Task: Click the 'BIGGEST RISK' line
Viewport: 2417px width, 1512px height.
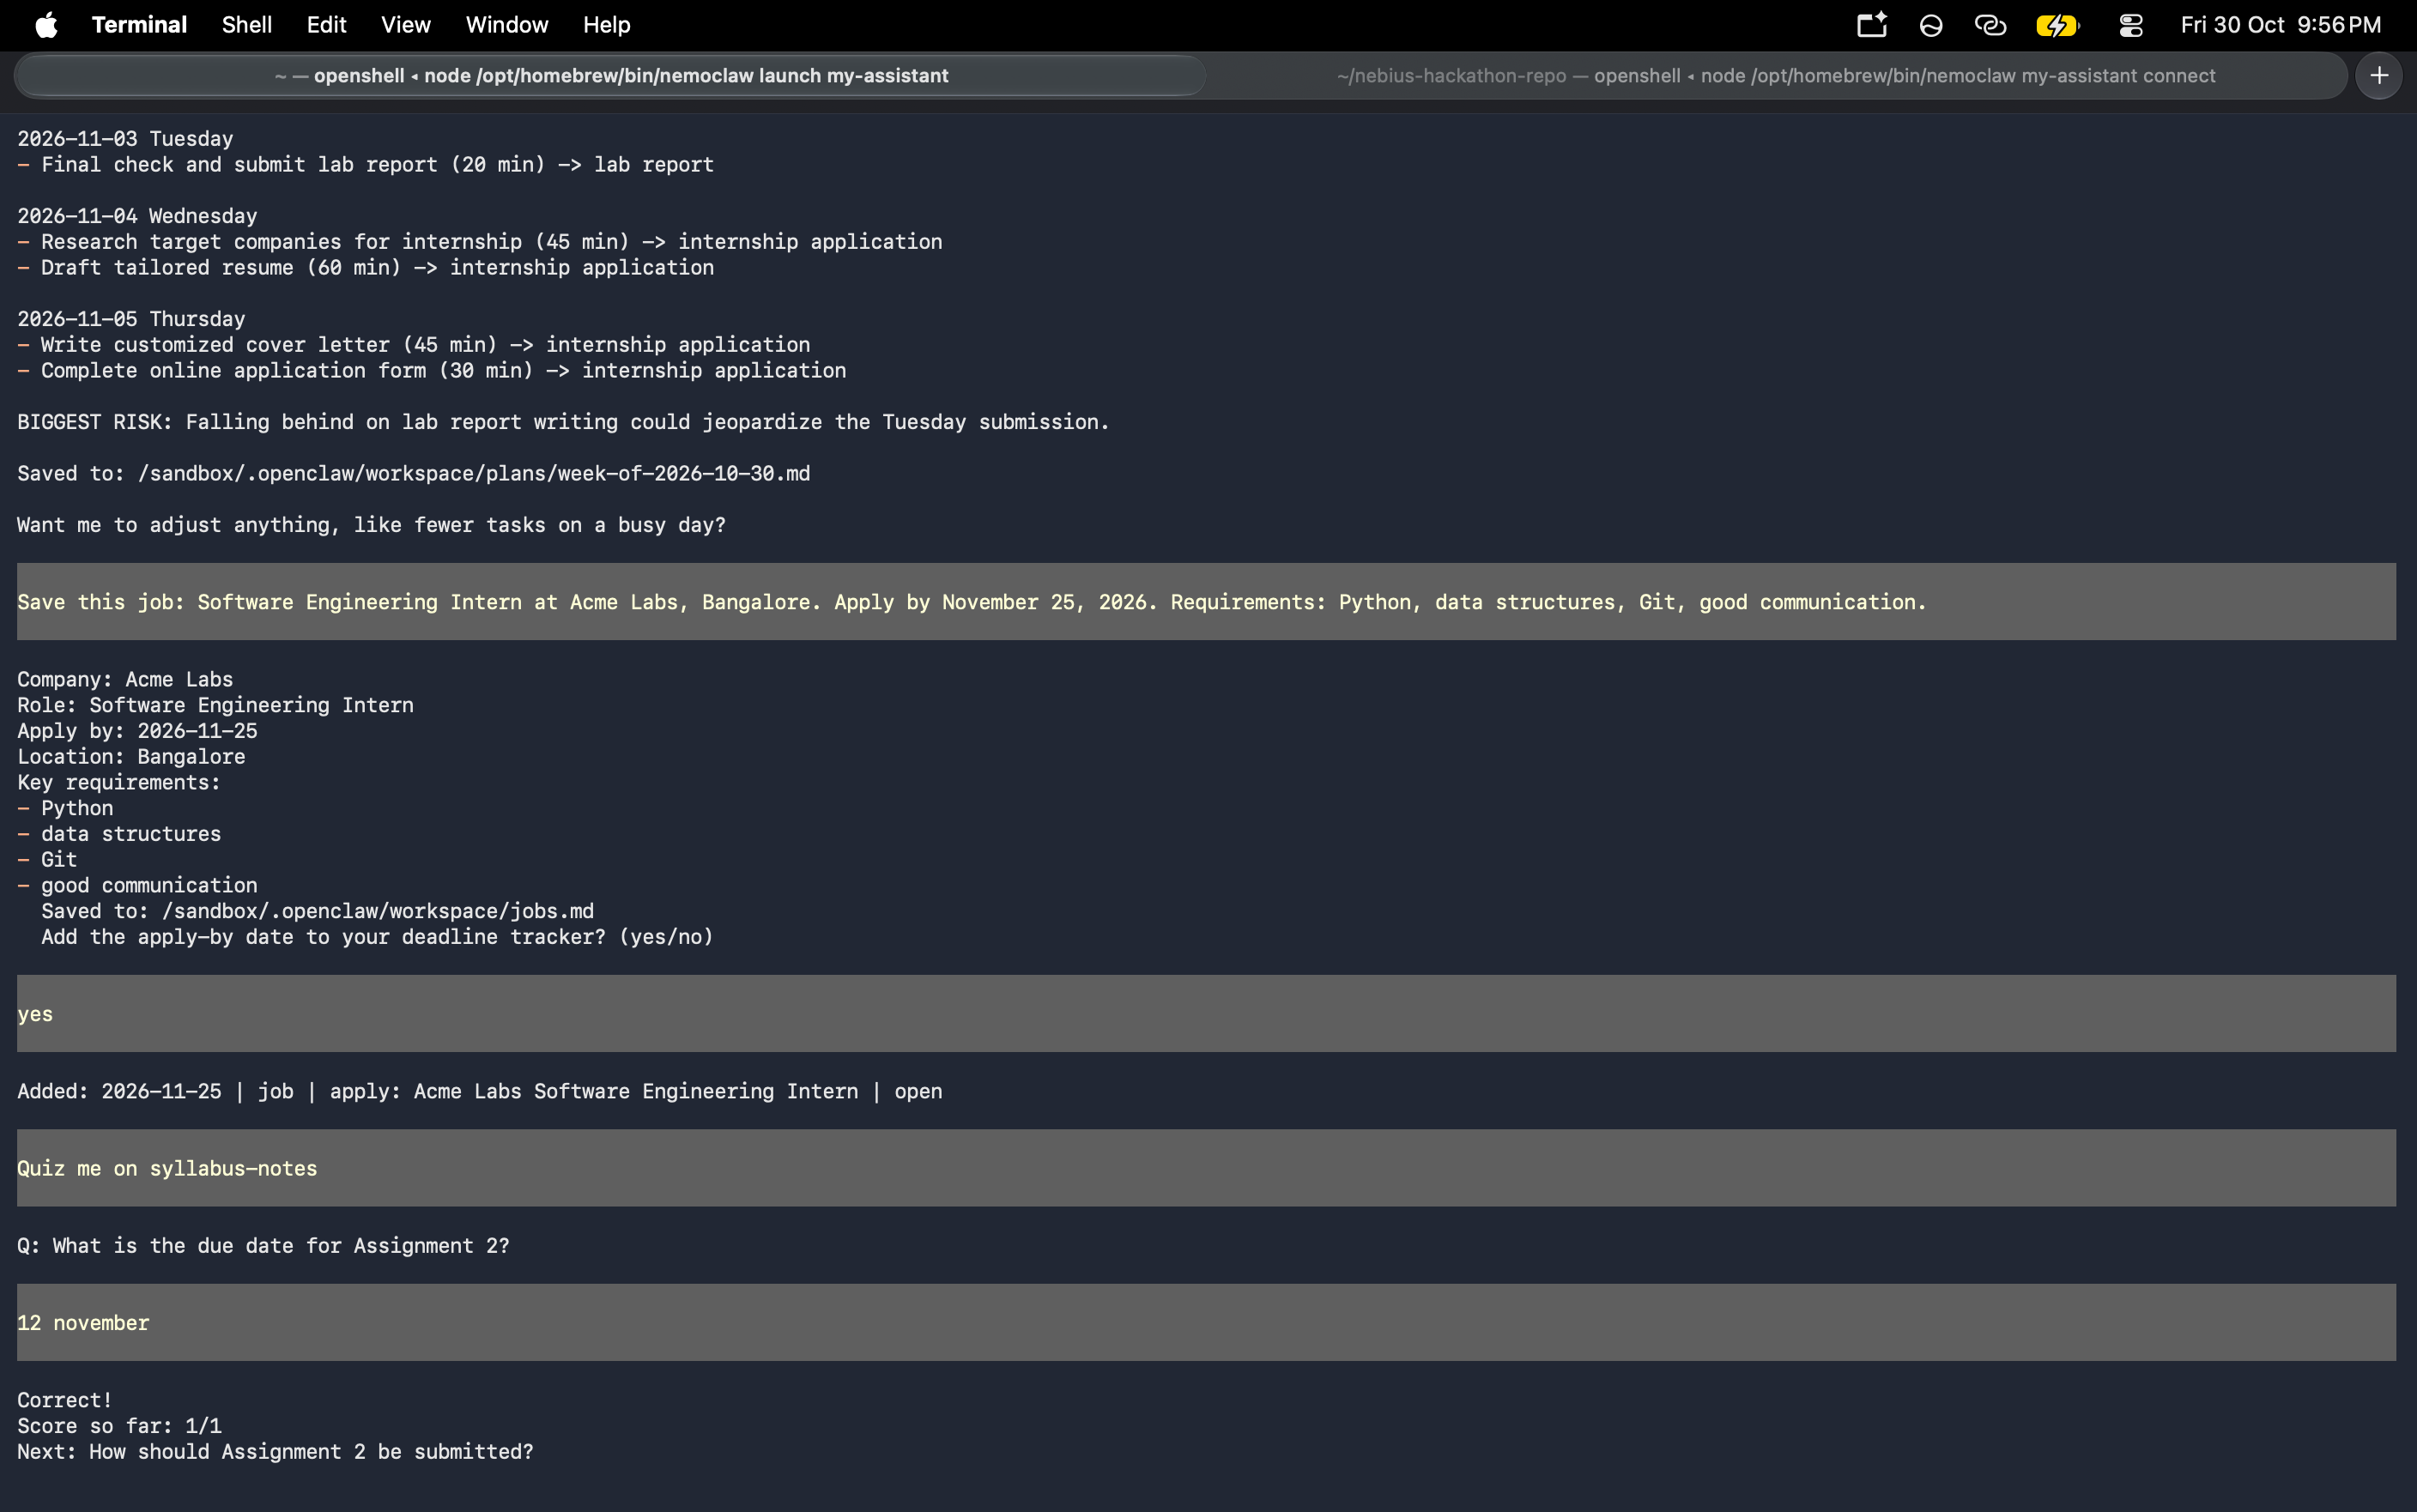Action: click(563, 422)
